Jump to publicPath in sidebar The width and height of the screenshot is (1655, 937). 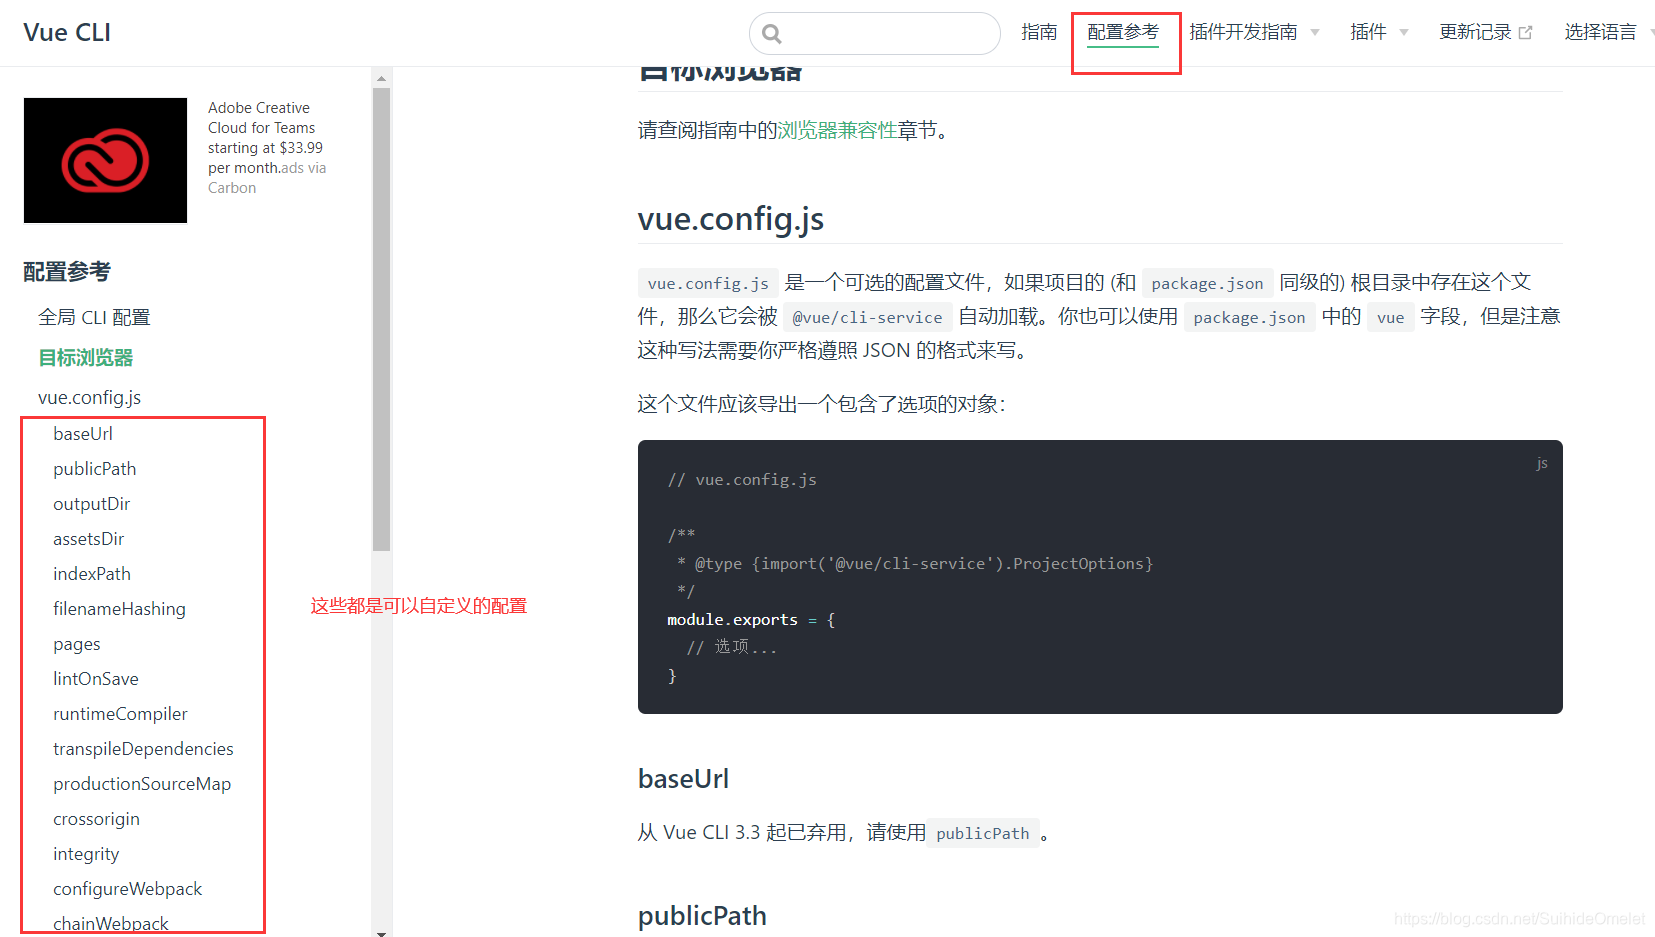click(95, 468)
